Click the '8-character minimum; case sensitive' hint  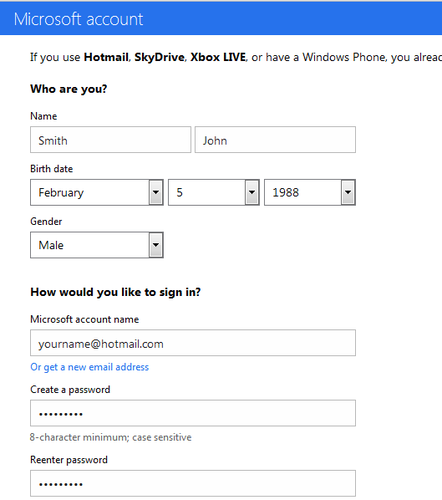point(111,437)
